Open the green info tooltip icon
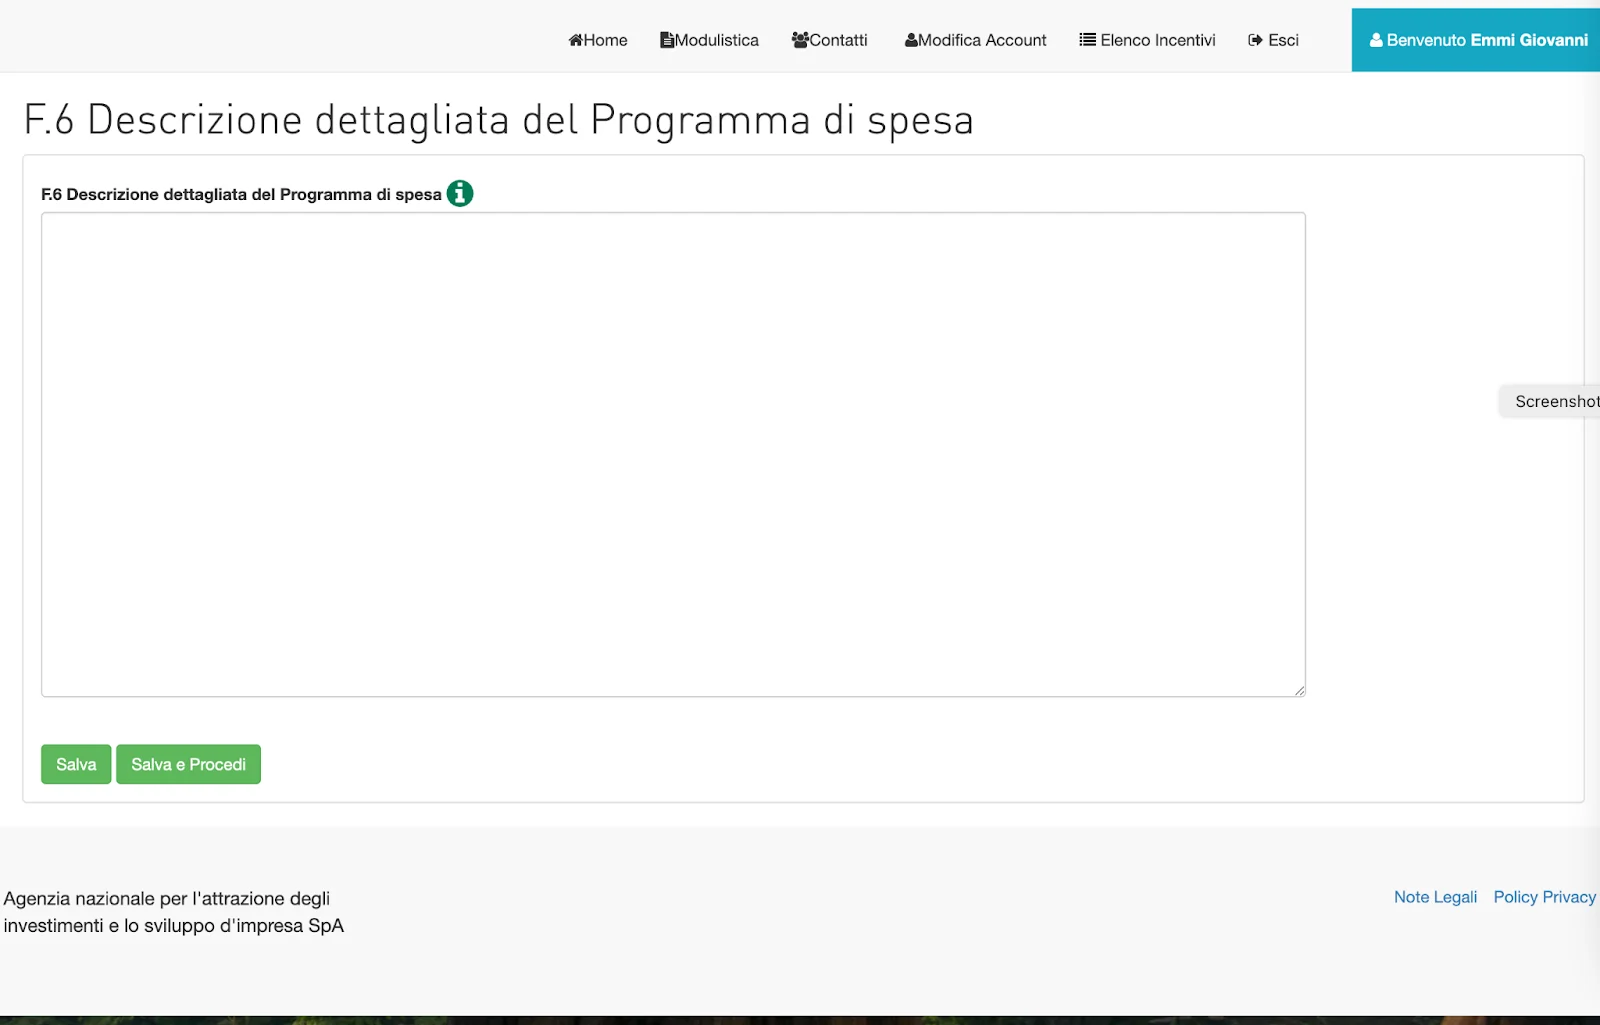Viewport: 1600px width, 1025px height. pos(460,193)
